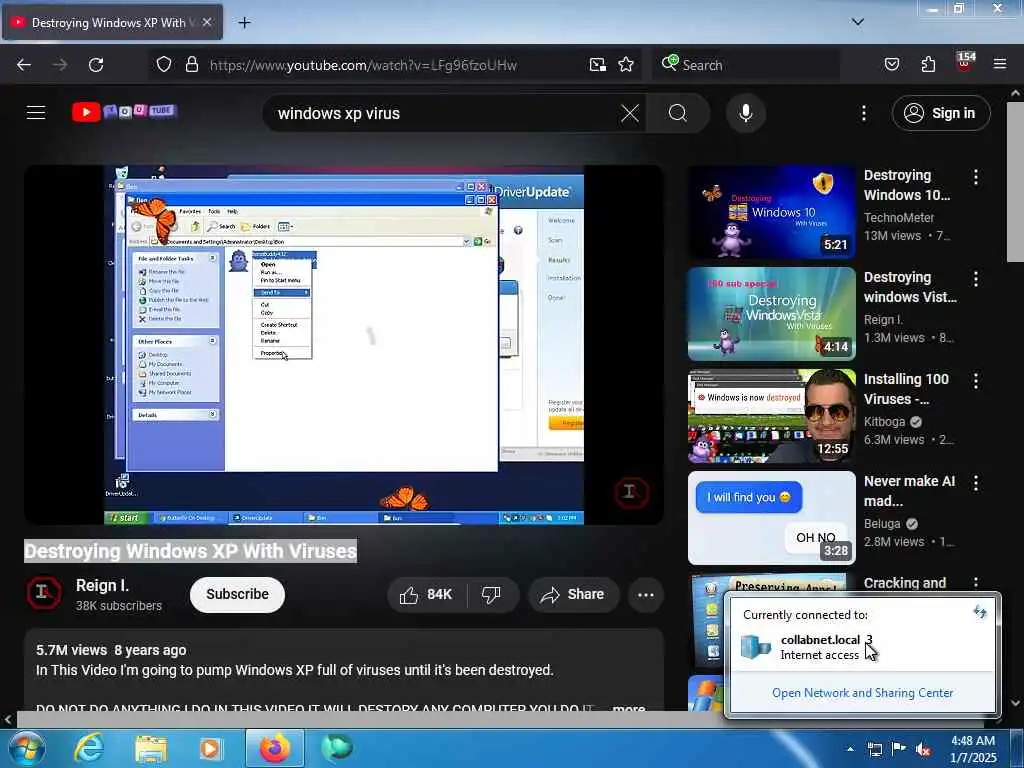Click the Firefox Search box
Image resolution: width=1024 pixels, height=768 pixels.
click(744, 65)
